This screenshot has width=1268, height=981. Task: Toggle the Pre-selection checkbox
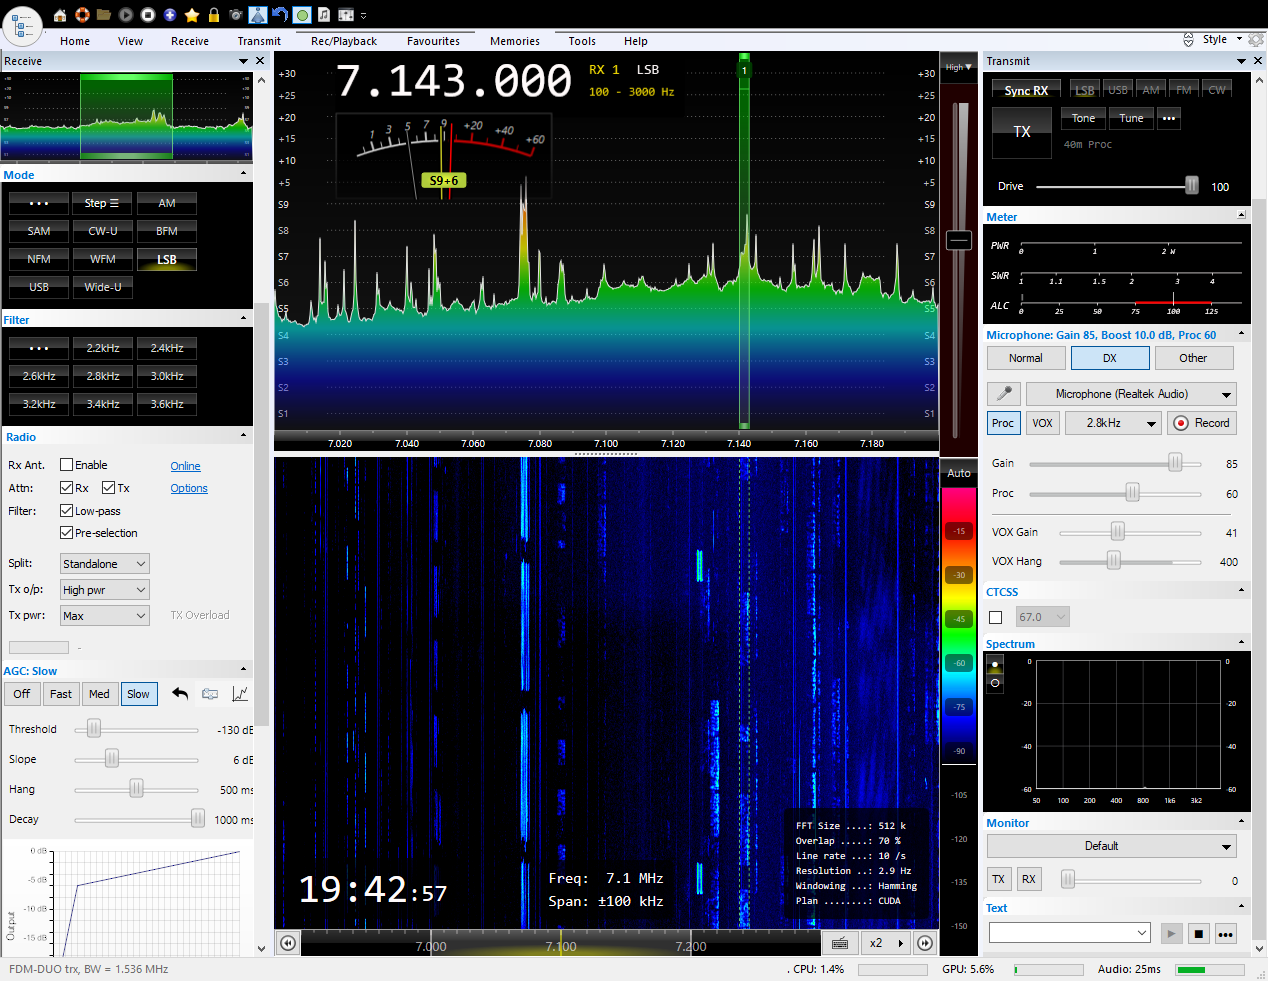point(67,533)
